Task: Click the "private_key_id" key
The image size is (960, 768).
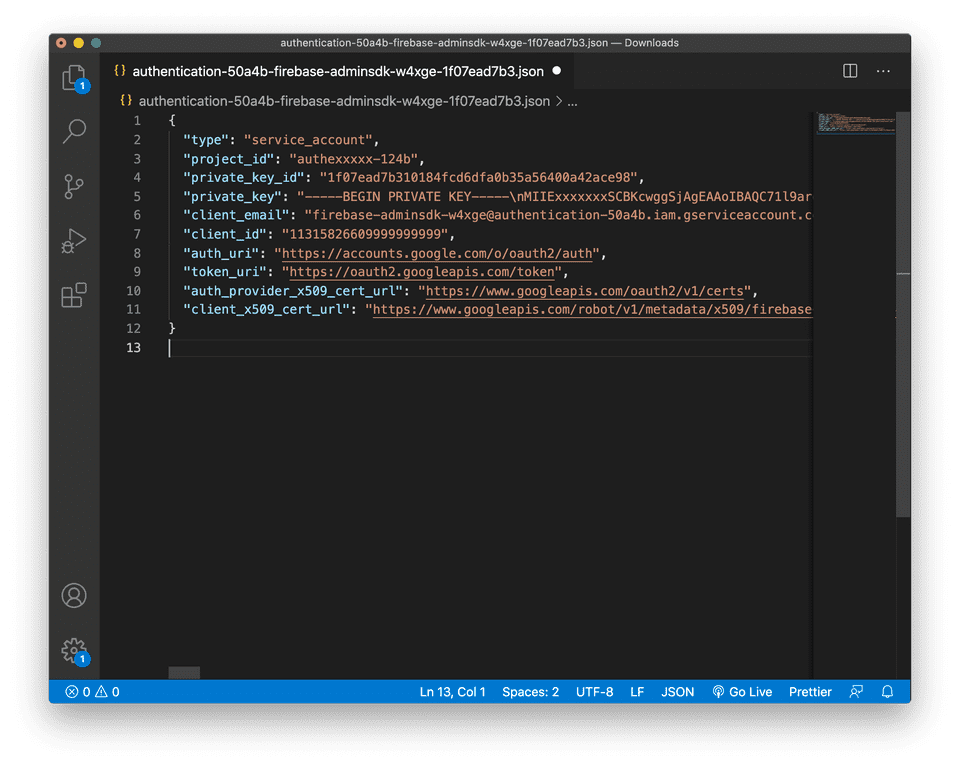Action: point(244,178)
